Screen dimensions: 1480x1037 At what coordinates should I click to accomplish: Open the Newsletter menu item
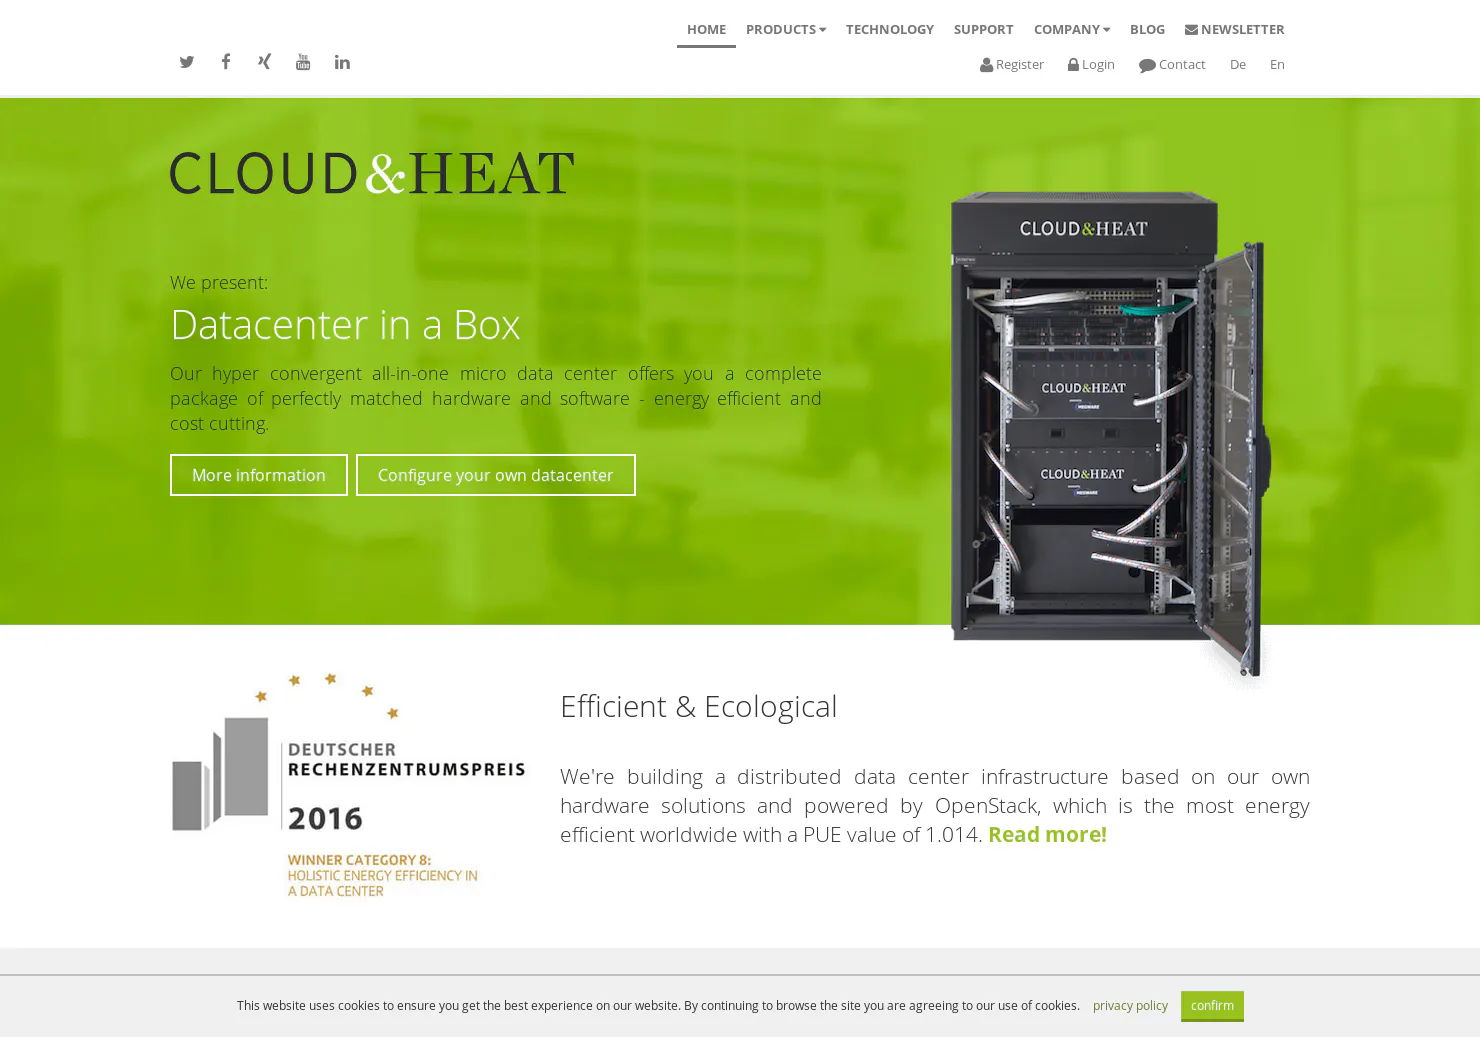coord(1235,29)
